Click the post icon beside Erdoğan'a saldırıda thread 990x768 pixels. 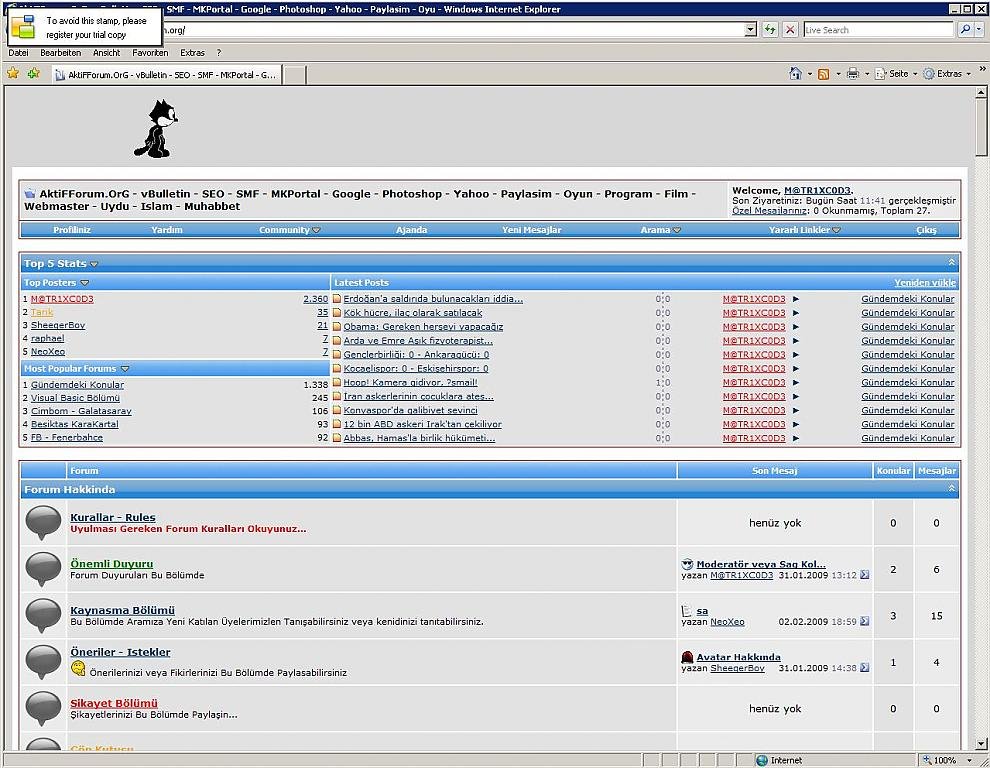(x=337, y=299)
